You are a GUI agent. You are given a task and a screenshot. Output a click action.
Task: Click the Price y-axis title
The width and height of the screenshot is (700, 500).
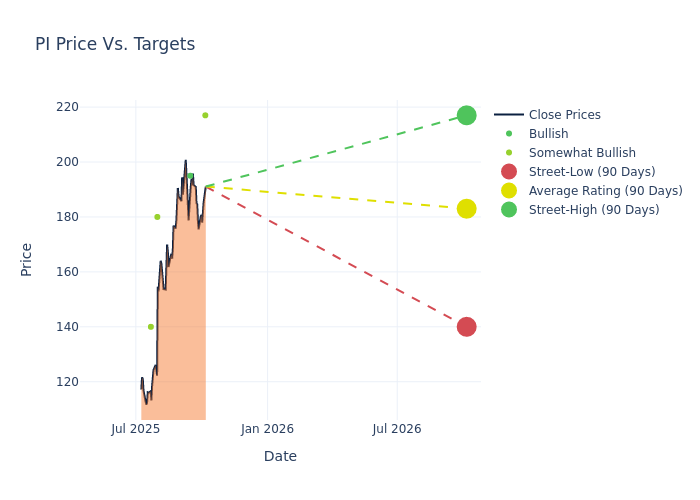[x=27, y=259]
